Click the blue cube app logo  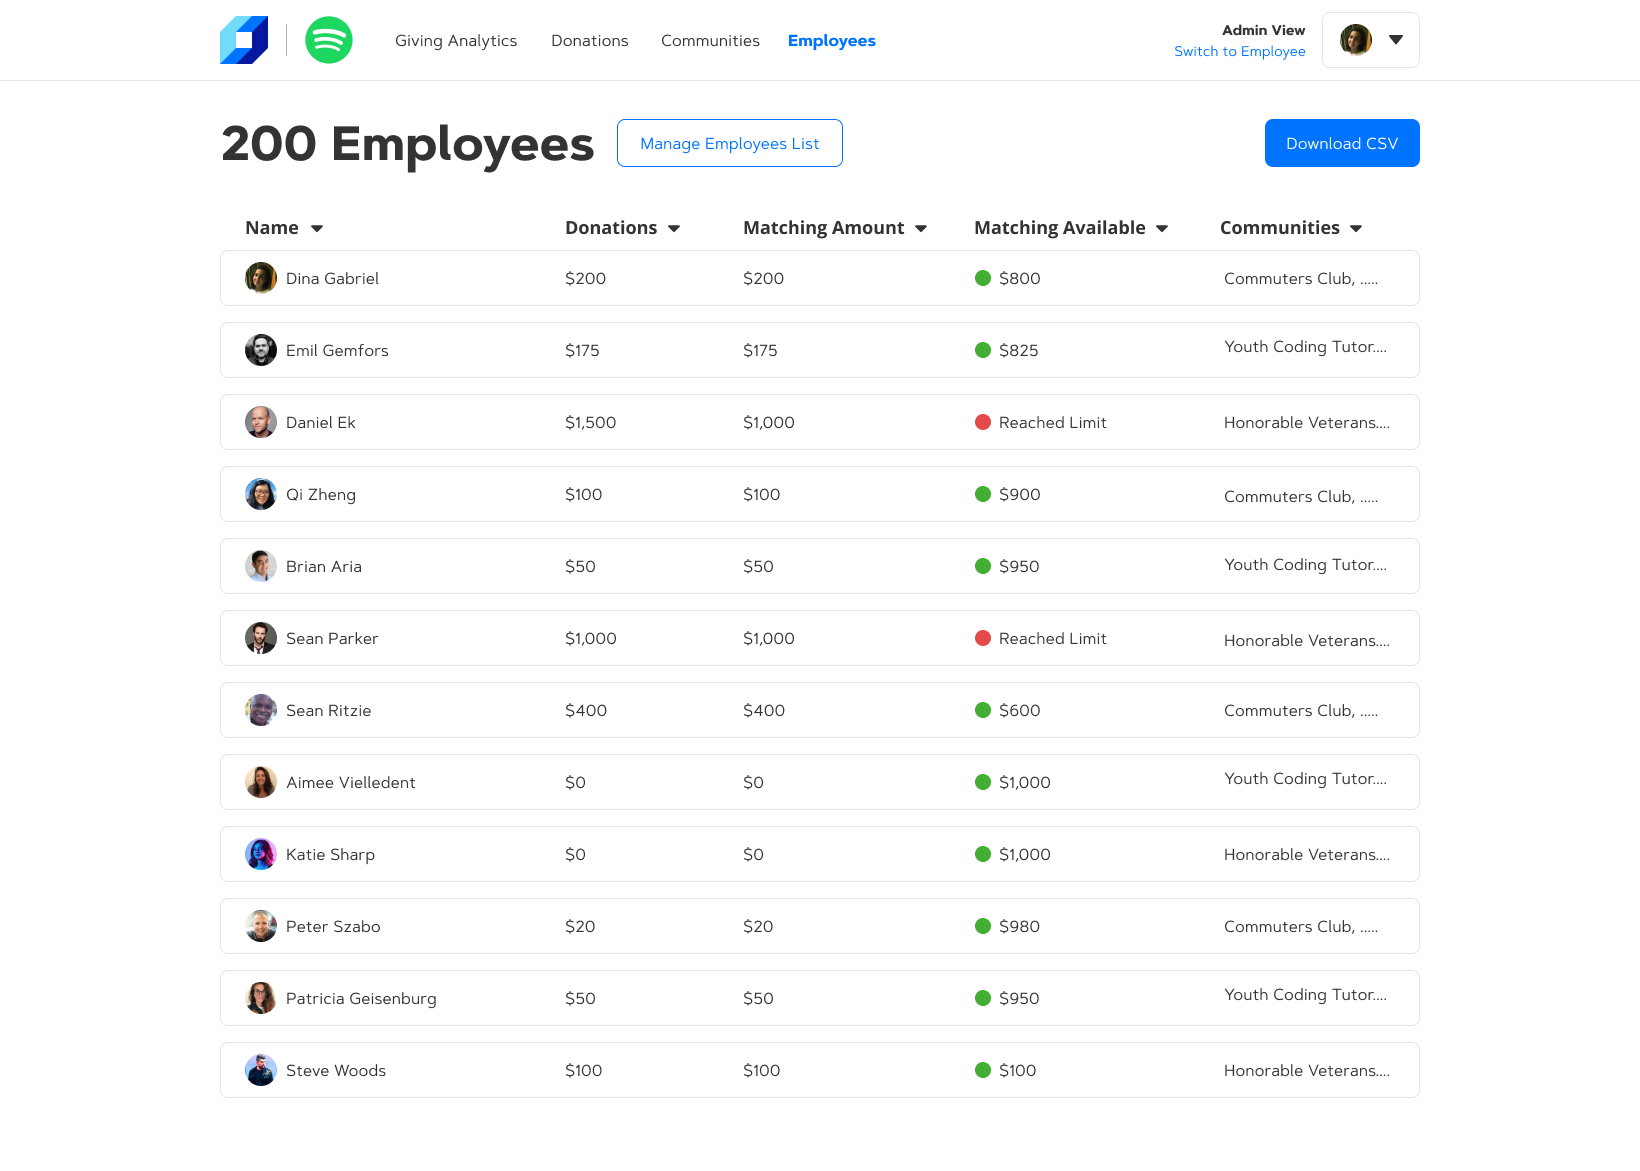click(244, 40)
